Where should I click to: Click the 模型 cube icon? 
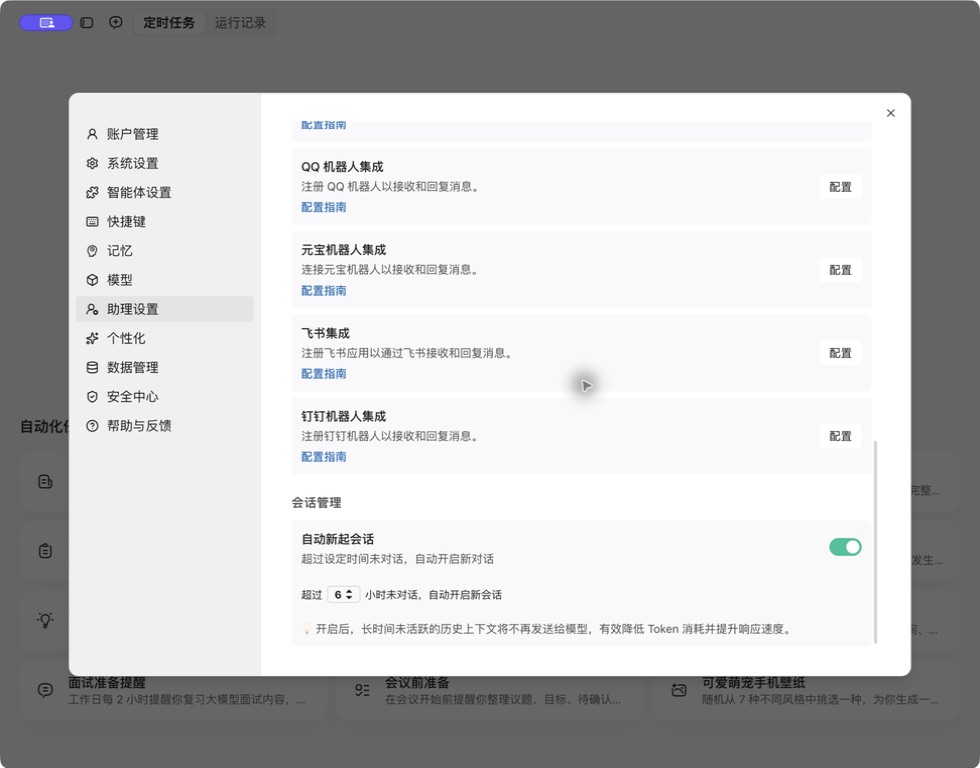point(92,280)
